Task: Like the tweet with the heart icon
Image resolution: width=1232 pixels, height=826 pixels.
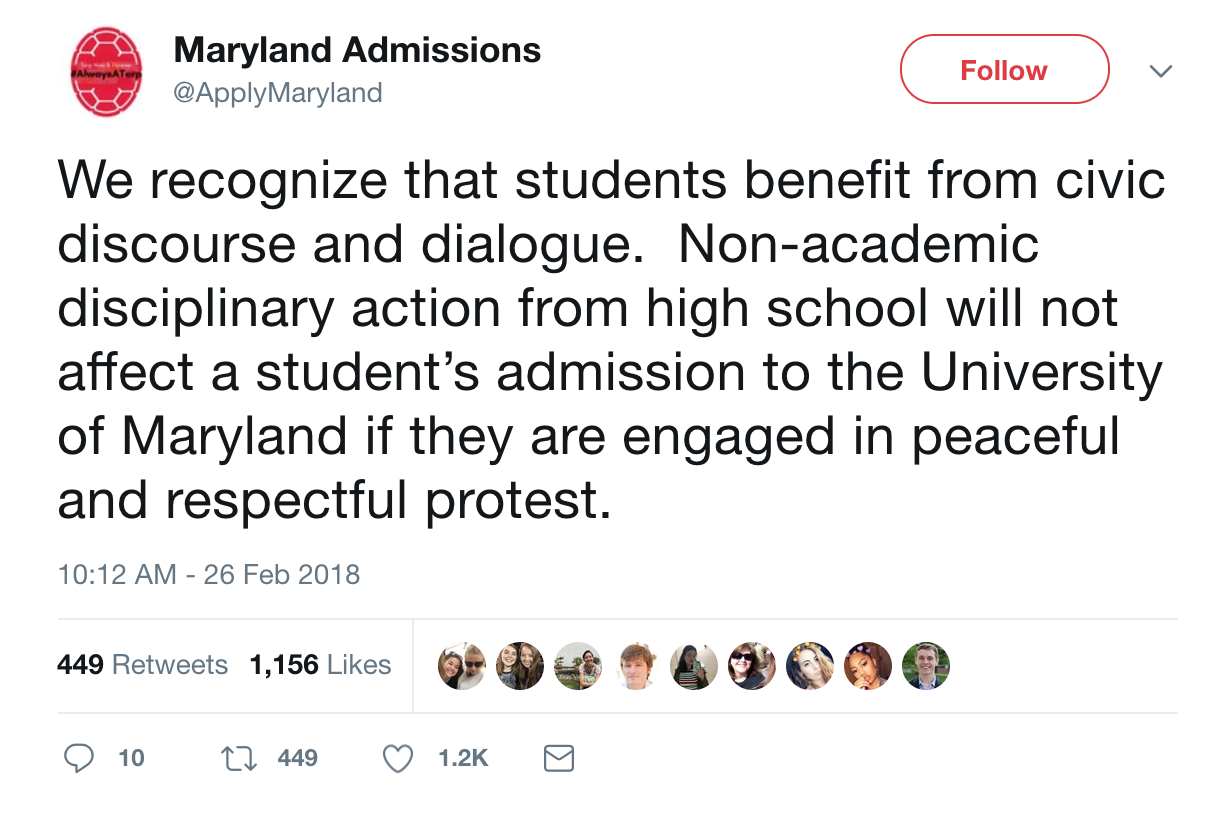Action: click(399, 759)
